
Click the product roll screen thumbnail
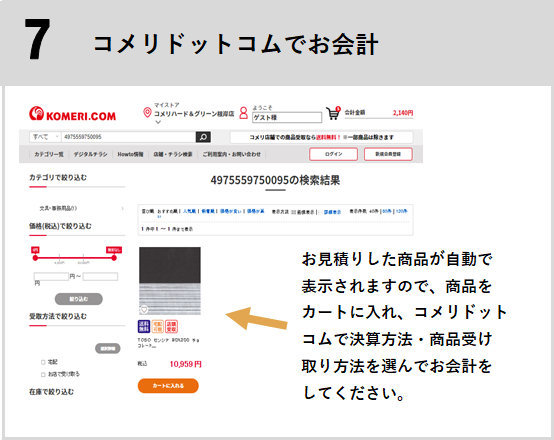(x=170, y=281)
